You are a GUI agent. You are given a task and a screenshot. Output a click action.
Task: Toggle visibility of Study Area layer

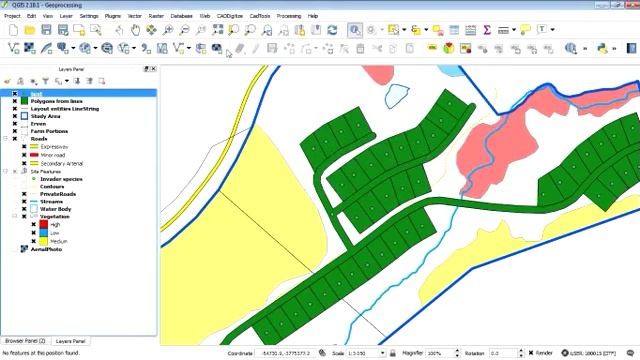coord(15,116)
